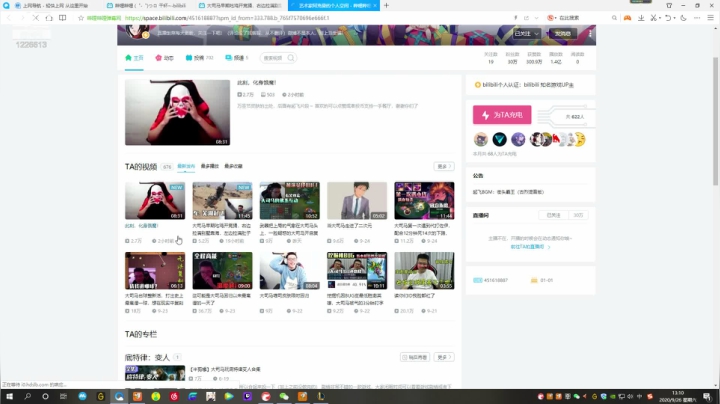Open the 频道 channel tab
The image size is (720, 404).
pyautogui.click(x=236, y=58)
